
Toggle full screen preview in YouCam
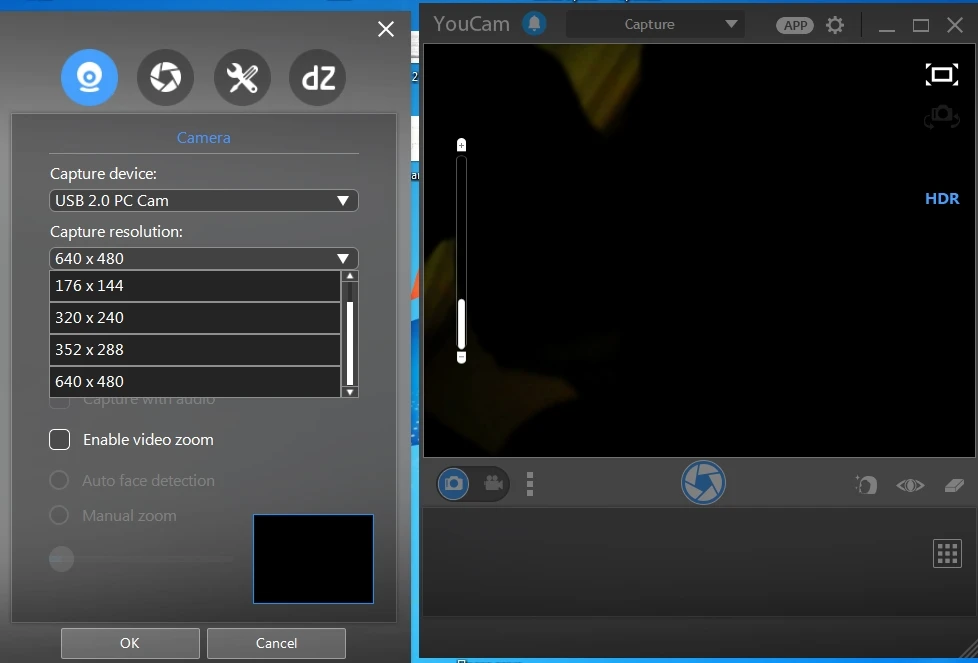[942, 75]
